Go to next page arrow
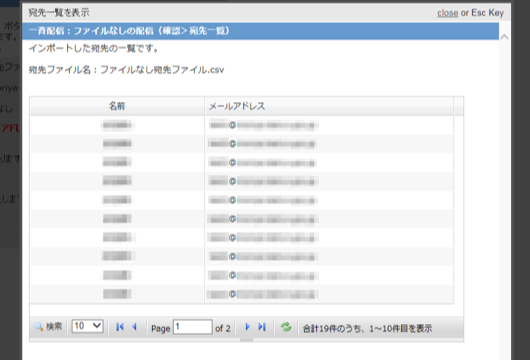Screen dimensions: 530x360 coord(247,327)
